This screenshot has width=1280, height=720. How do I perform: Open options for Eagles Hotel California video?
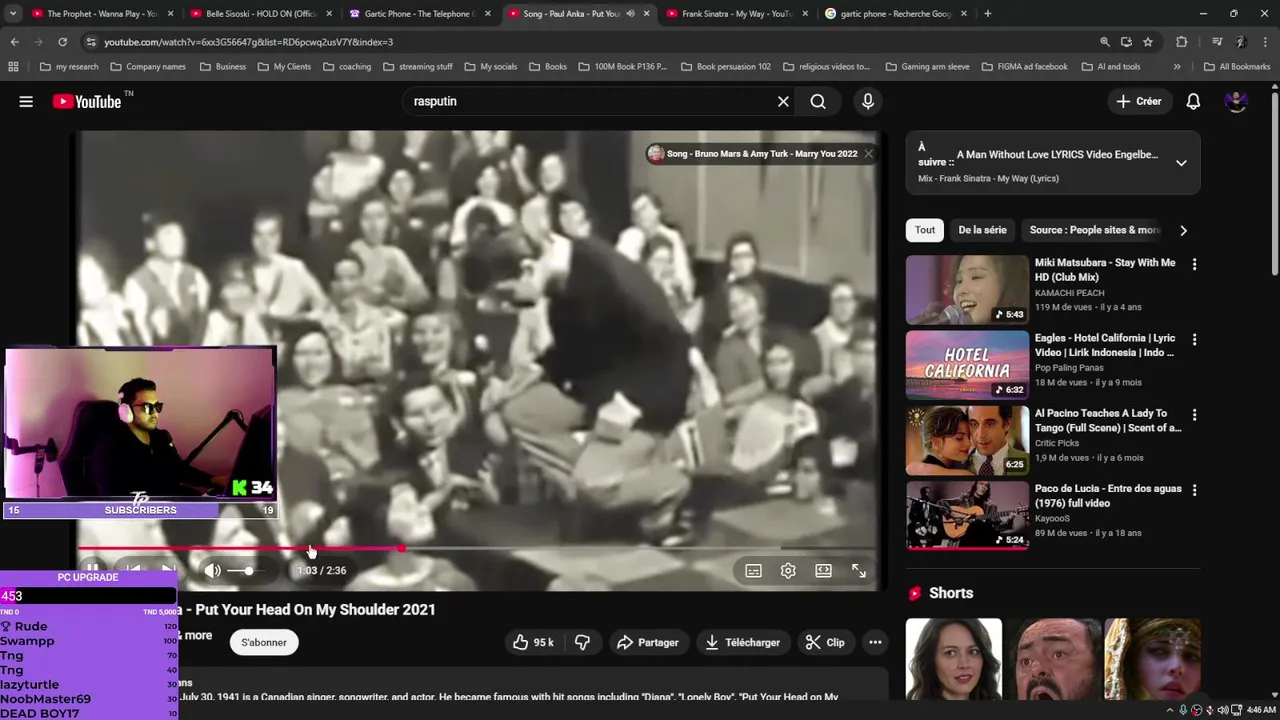[1194, 339]
